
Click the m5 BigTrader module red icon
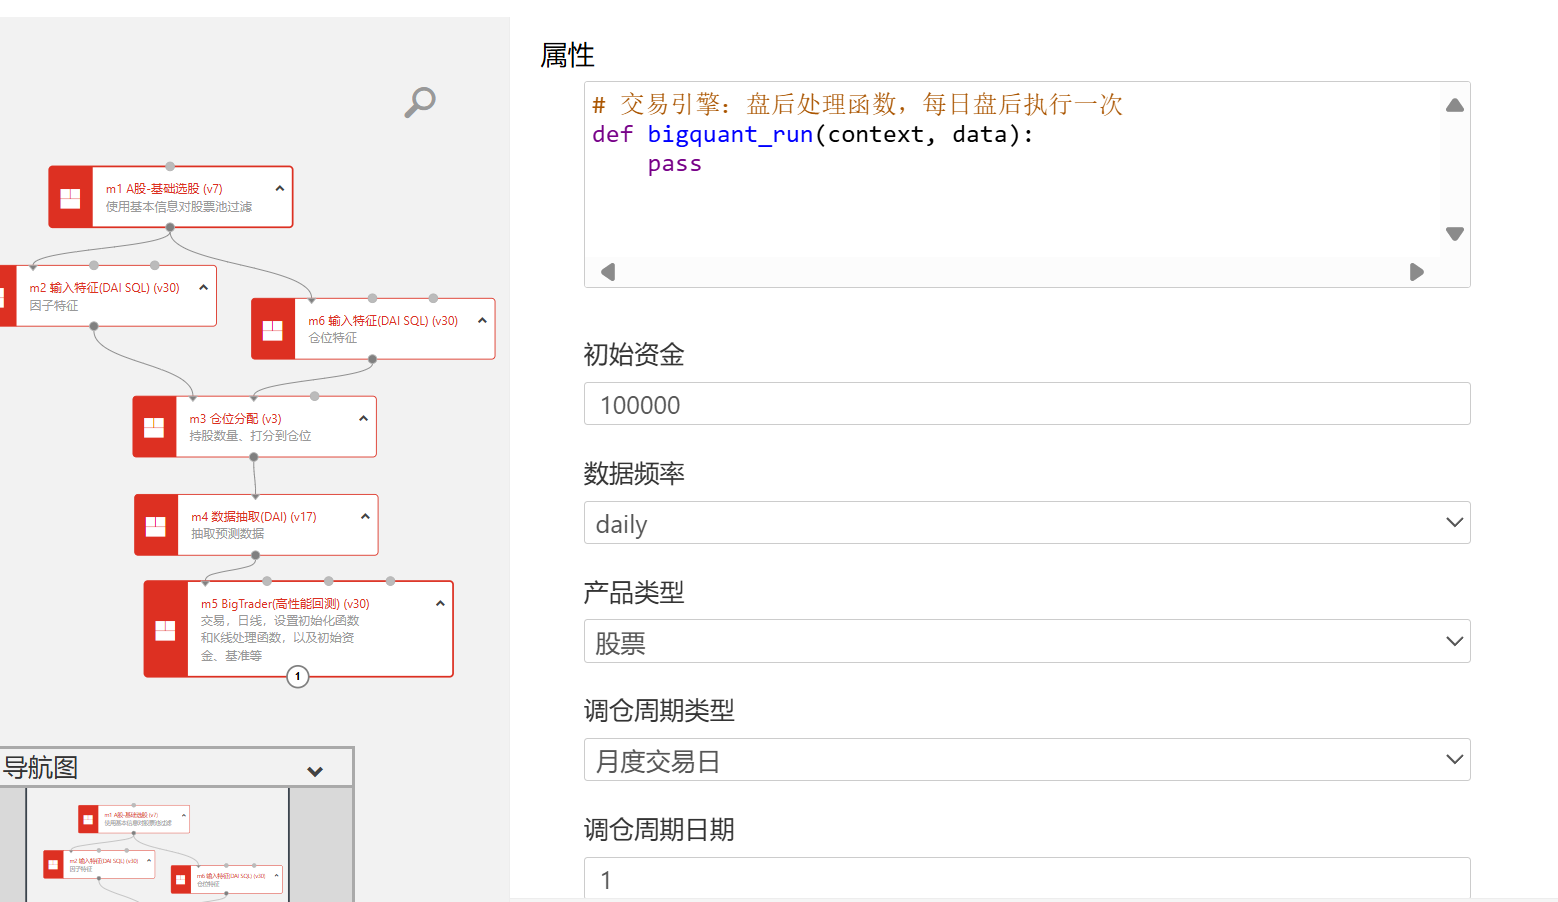point(166,630)
